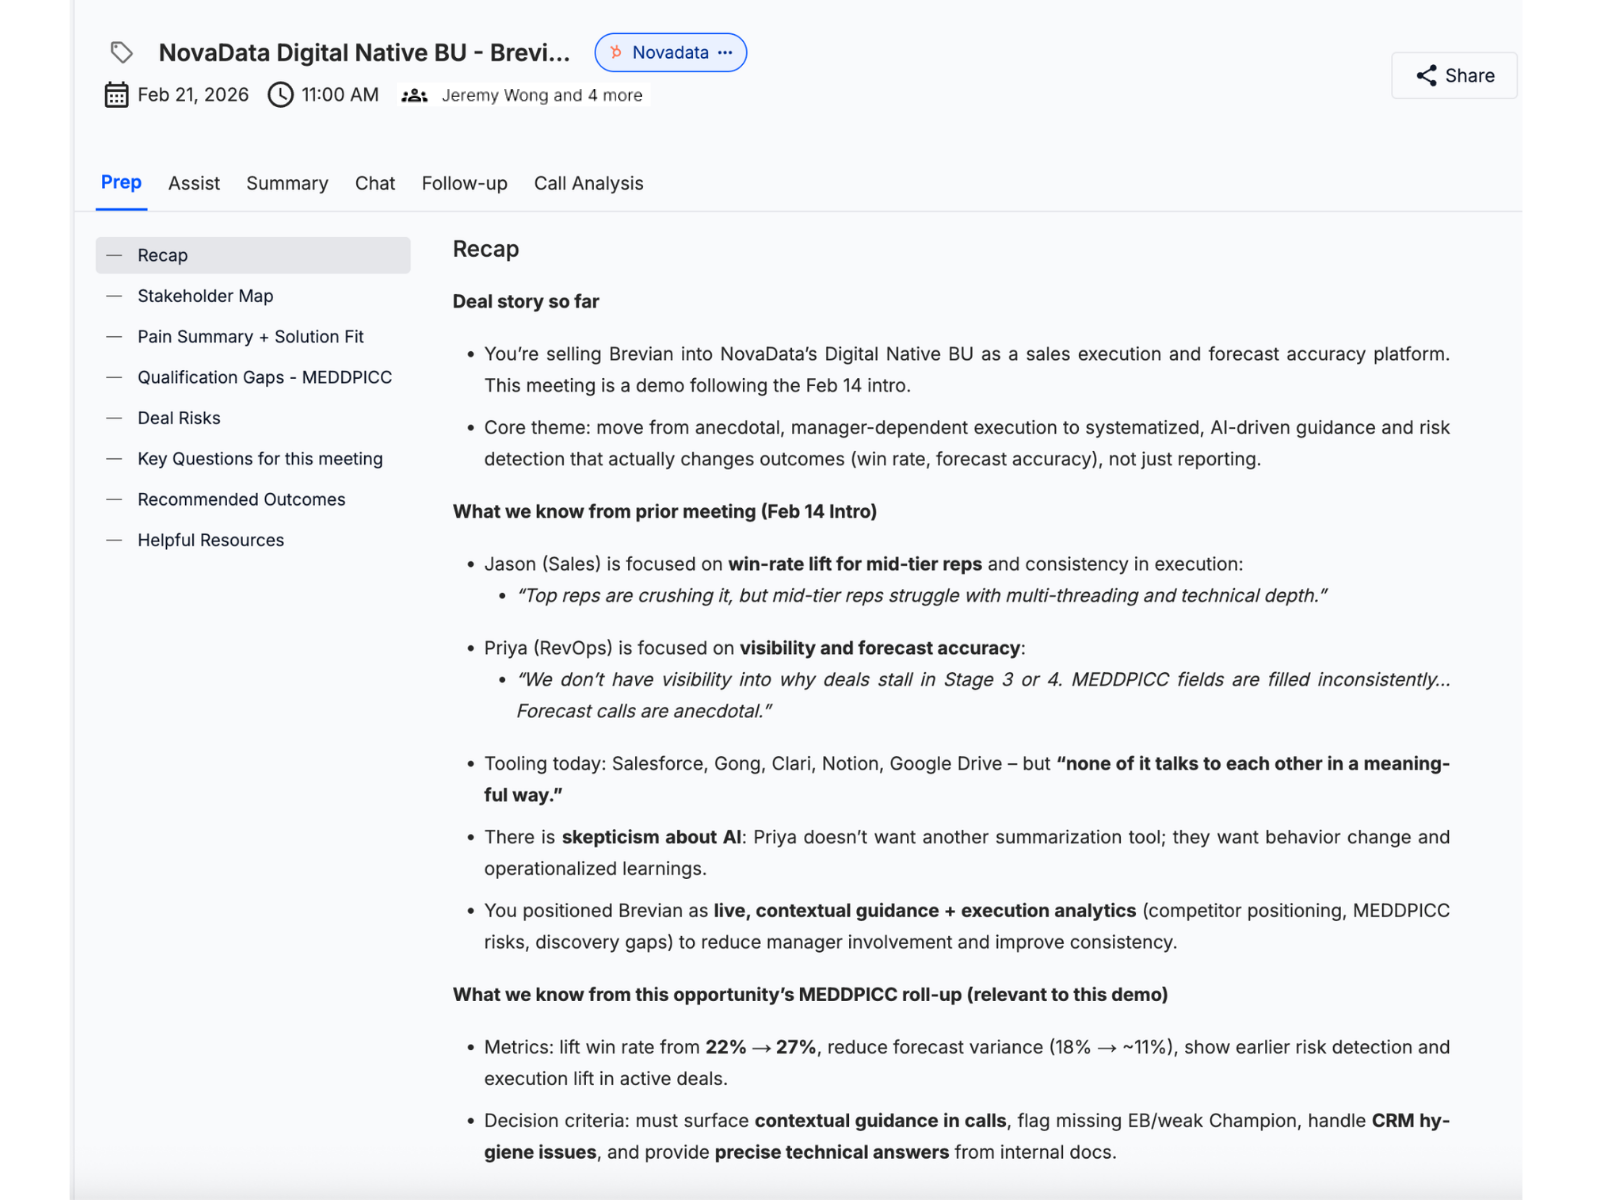Click 'visibility and forecast accuracy' bold text
Image resolution: width=1600 pixels, height=1200 pixels.
click(880, 648)
